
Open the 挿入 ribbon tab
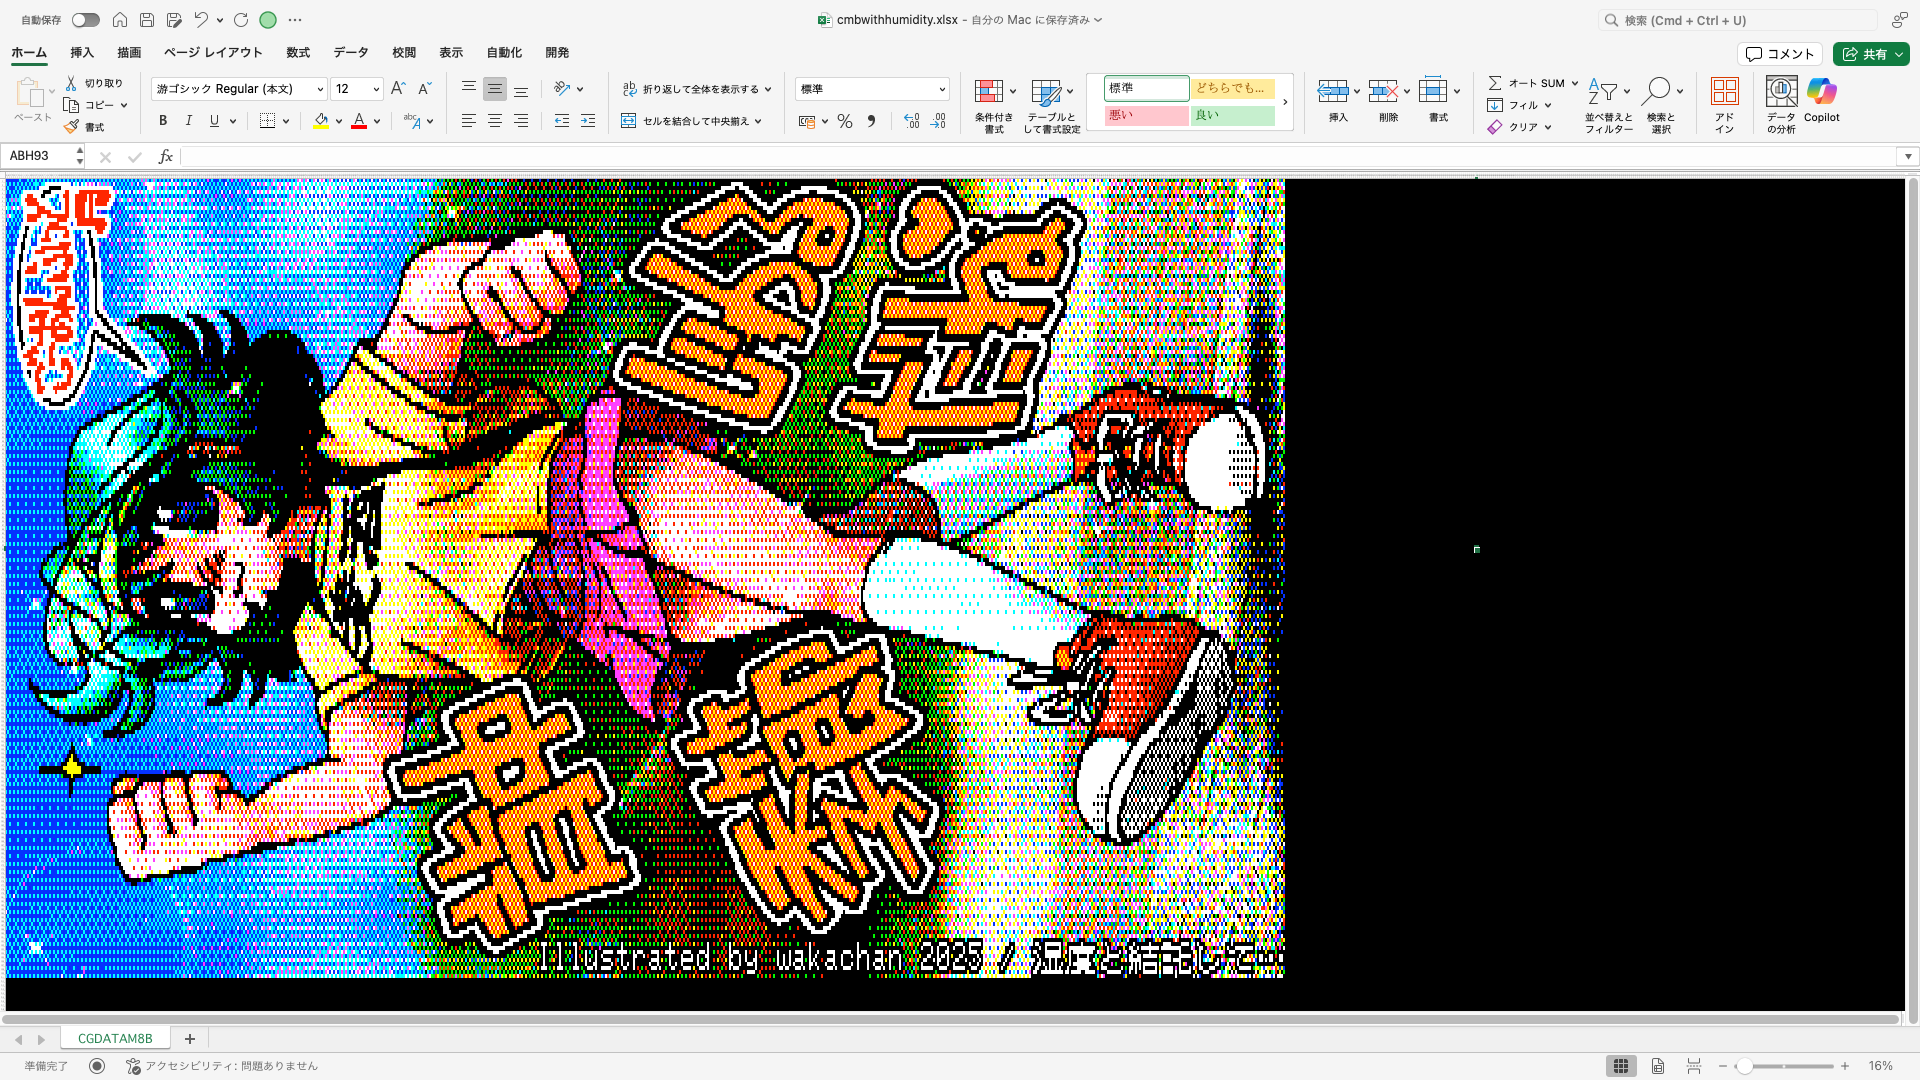click(x=82, y=53)
